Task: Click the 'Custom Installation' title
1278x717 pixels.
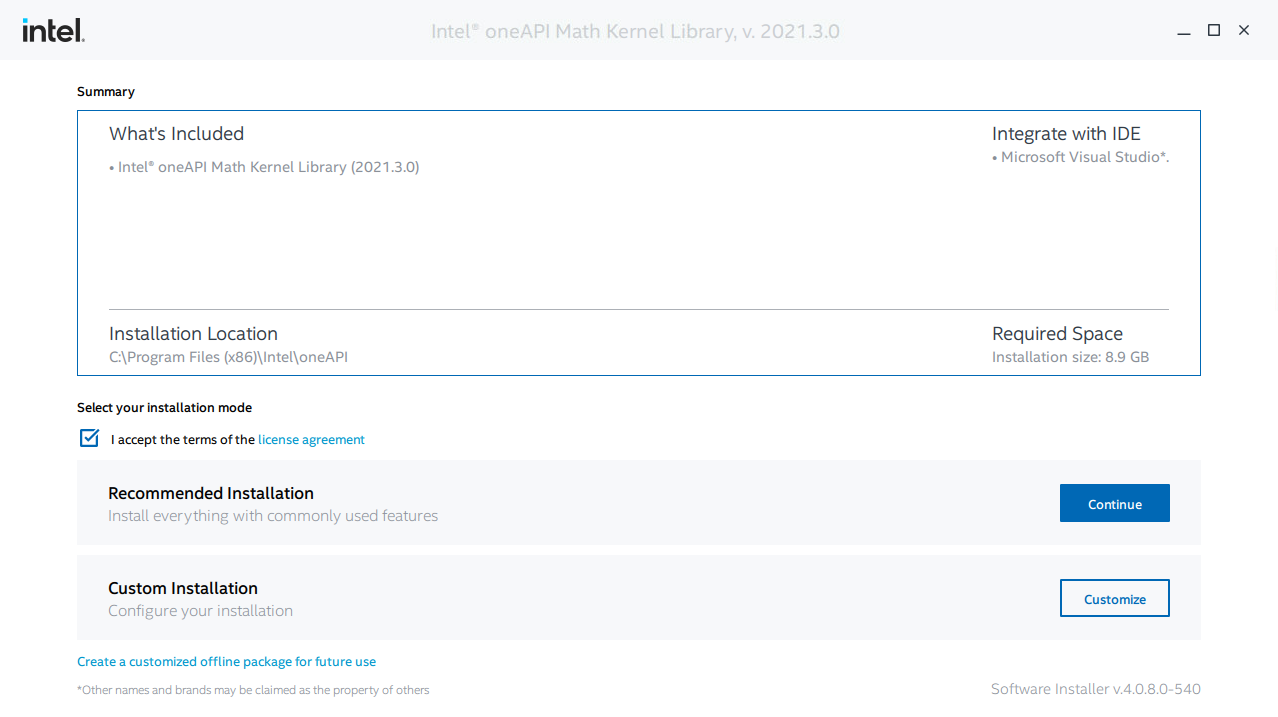Action: pos(183,588)
